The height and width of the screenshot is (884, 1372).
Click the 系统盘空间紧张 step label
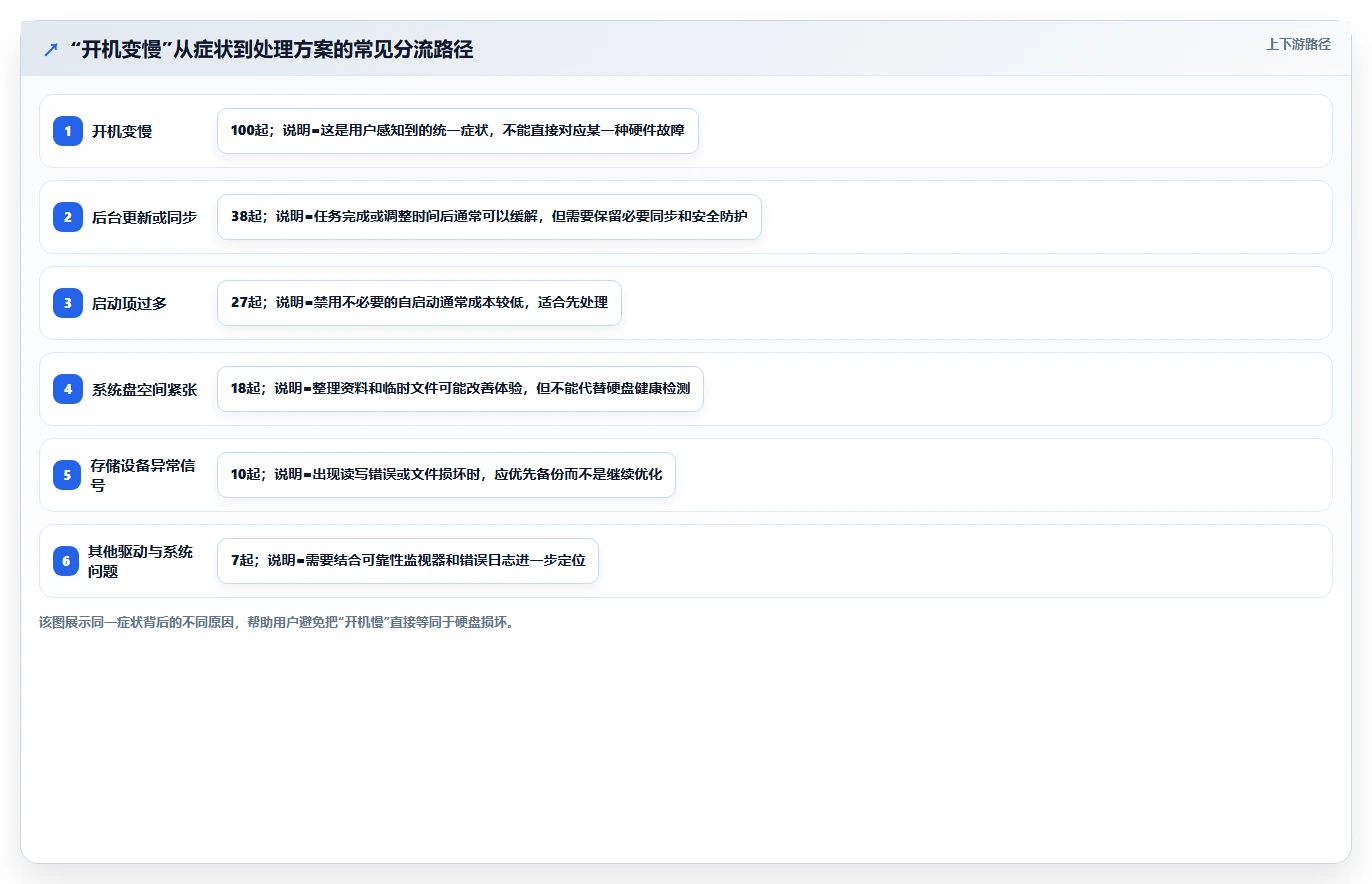click(144, 389)
